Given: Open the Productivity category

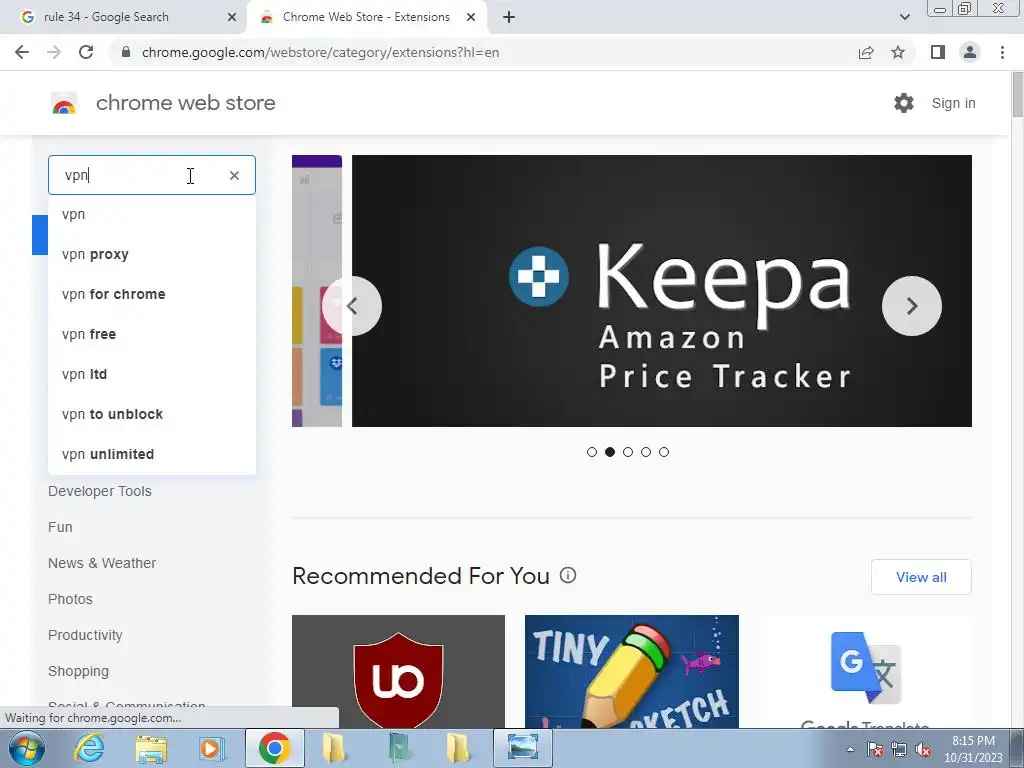Looking at the screenshot, I should click(85, 635).
